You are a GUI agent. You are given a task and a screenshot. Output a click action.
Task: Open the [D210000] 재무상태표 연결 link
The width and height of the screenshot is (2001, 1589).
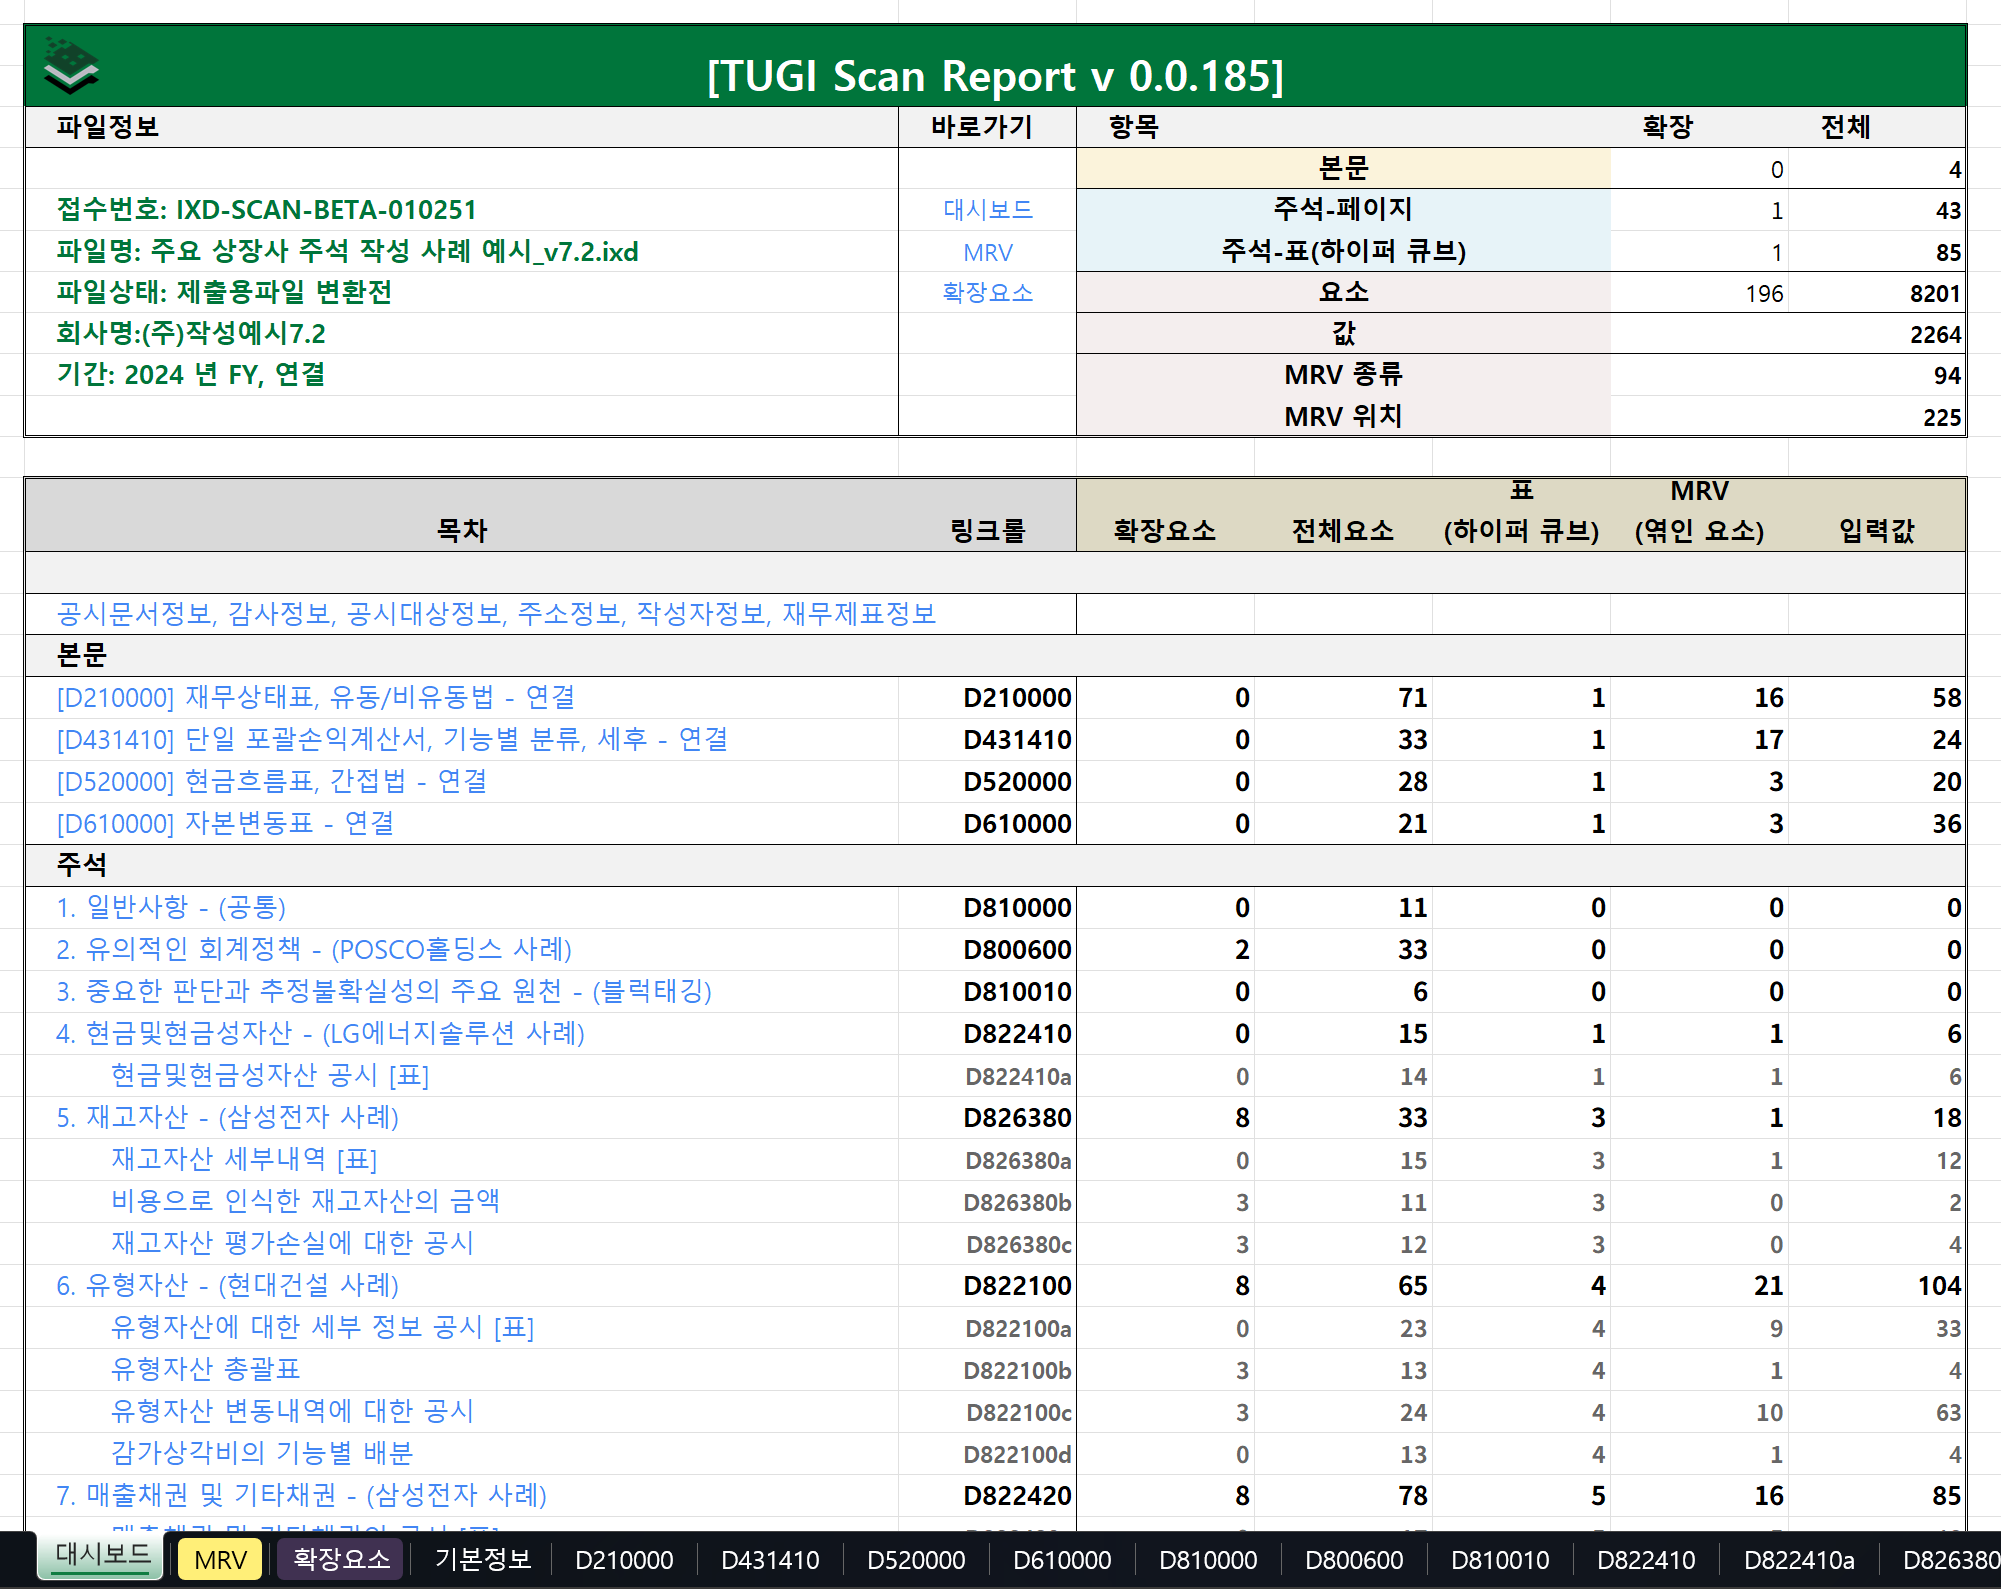click(x=315, y=698)
